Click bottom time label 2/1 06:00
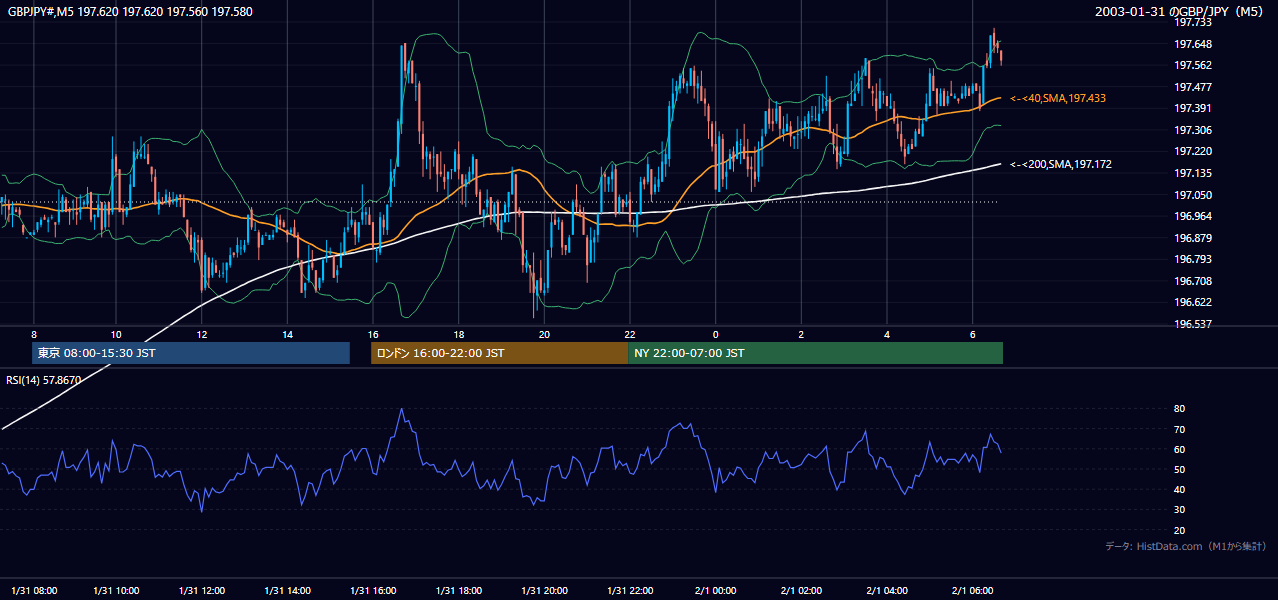Screen dimensions: 1278x600 (x=973, y=590)
